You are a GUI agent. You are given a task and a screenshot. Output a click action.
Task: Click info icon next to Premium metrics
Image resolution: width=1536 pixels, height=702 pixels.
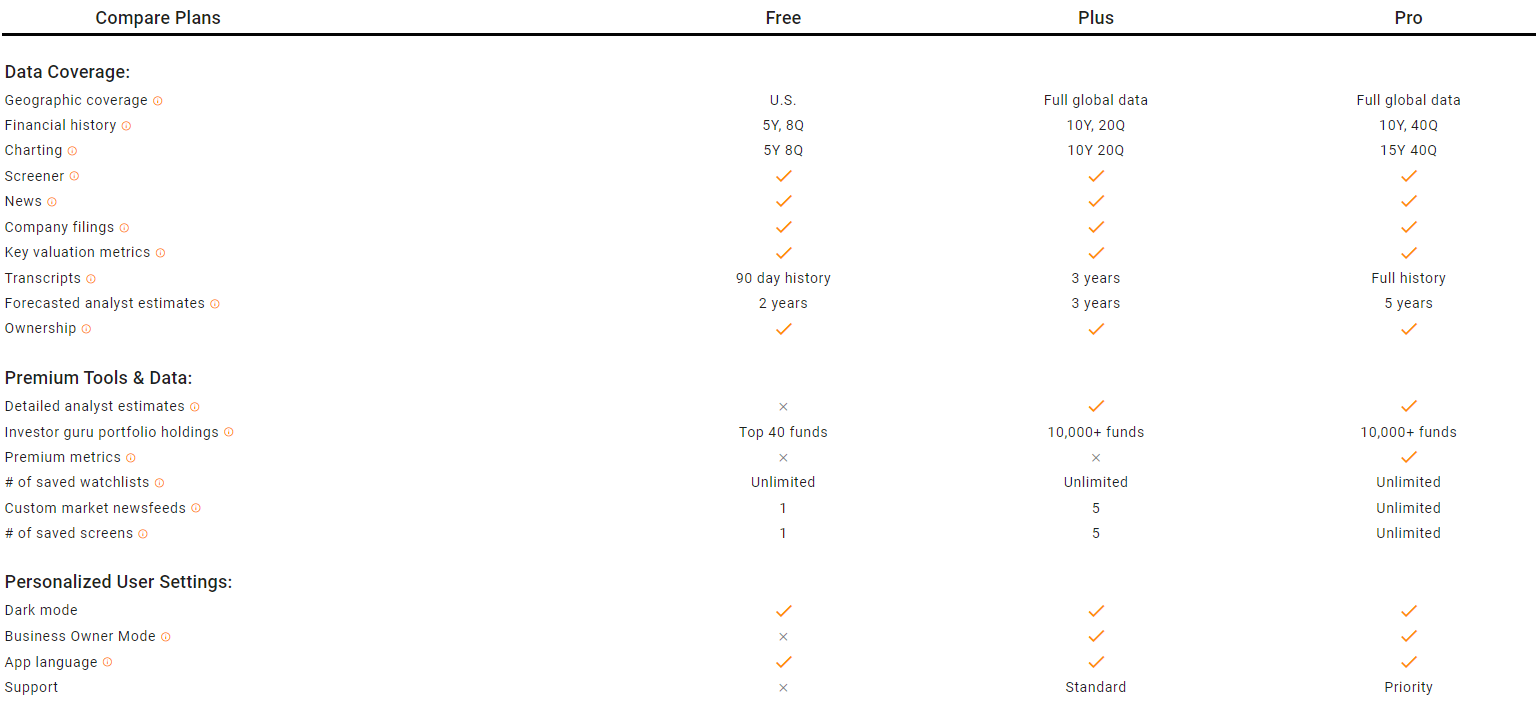point(130,458)
